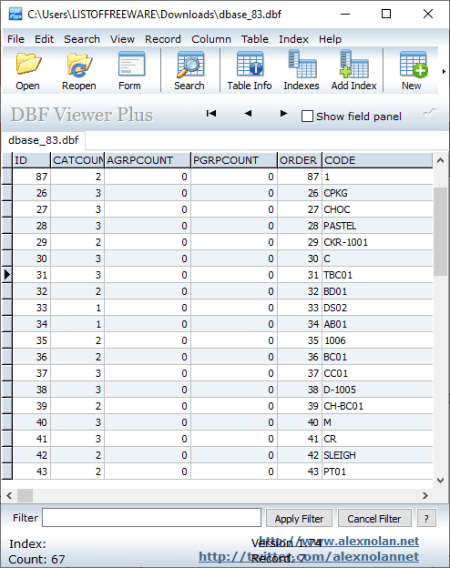The width and height of the screenshot is (450, 568).
Task: Open the File menu
Action: tap(16, 39)
